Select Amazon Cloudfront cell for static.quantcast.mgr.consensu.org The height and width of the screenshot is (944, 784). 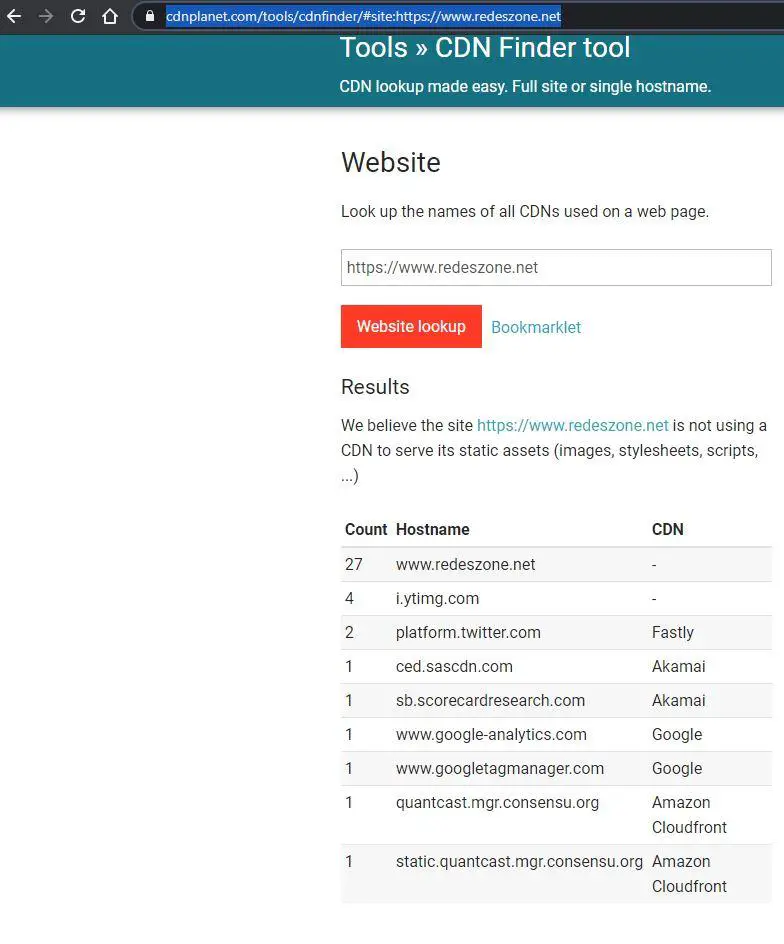point(689,874)
